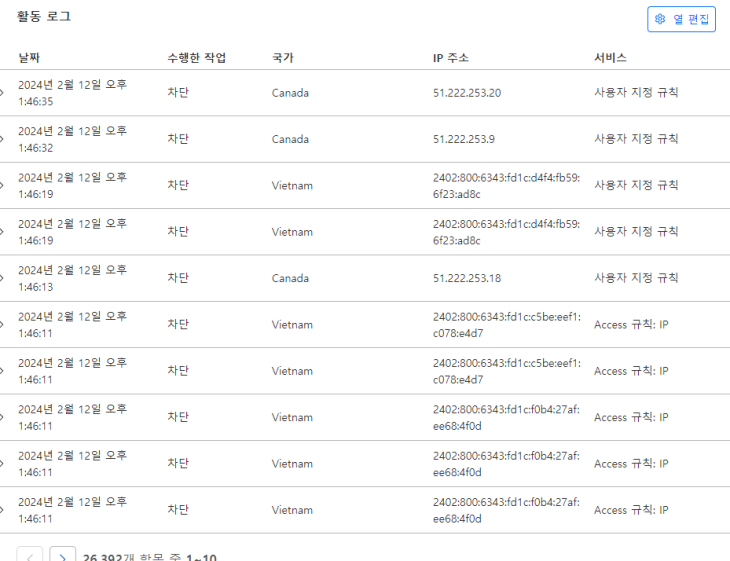
Task: Expand the first 1:46:19 Vietnam row
Action: pos(3,186)
